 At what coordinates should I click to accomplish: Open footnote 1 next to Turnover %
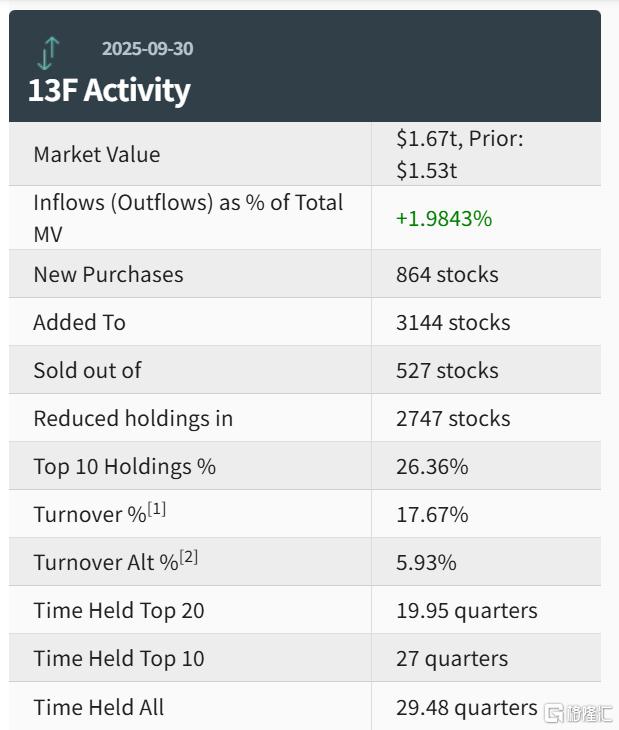(157, 509)
